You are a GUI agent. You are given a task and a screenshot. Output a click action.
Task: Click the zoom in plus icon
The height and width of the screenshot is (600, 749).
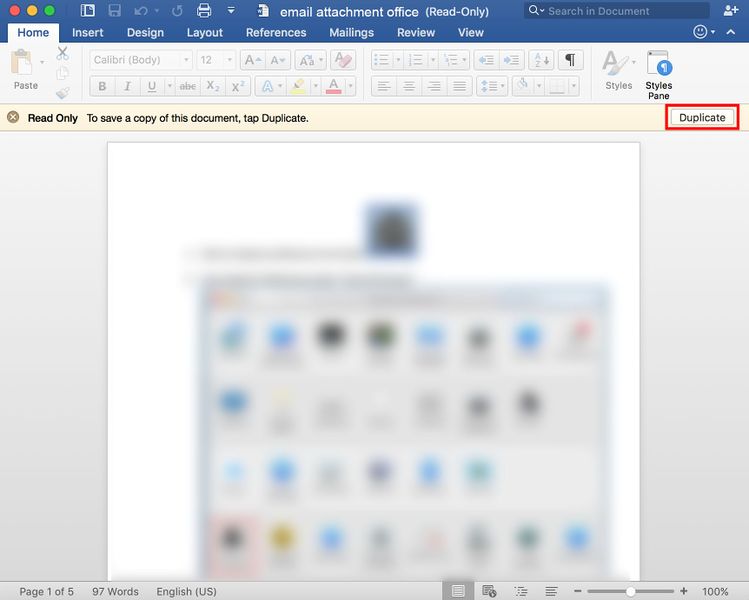tap(683, 592)
